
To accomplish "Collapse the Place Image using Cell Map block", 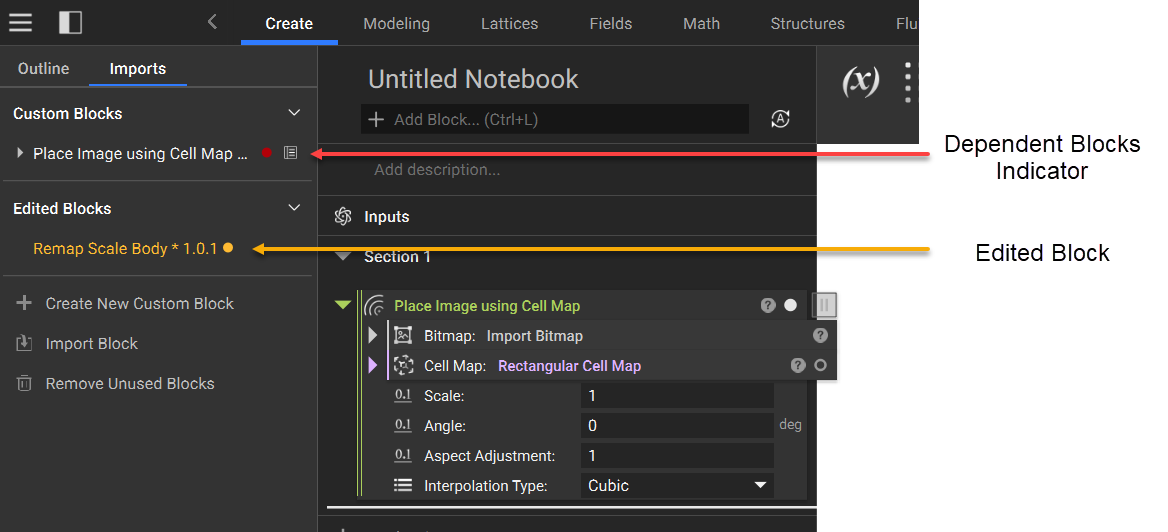I will [x=343, y=305].
